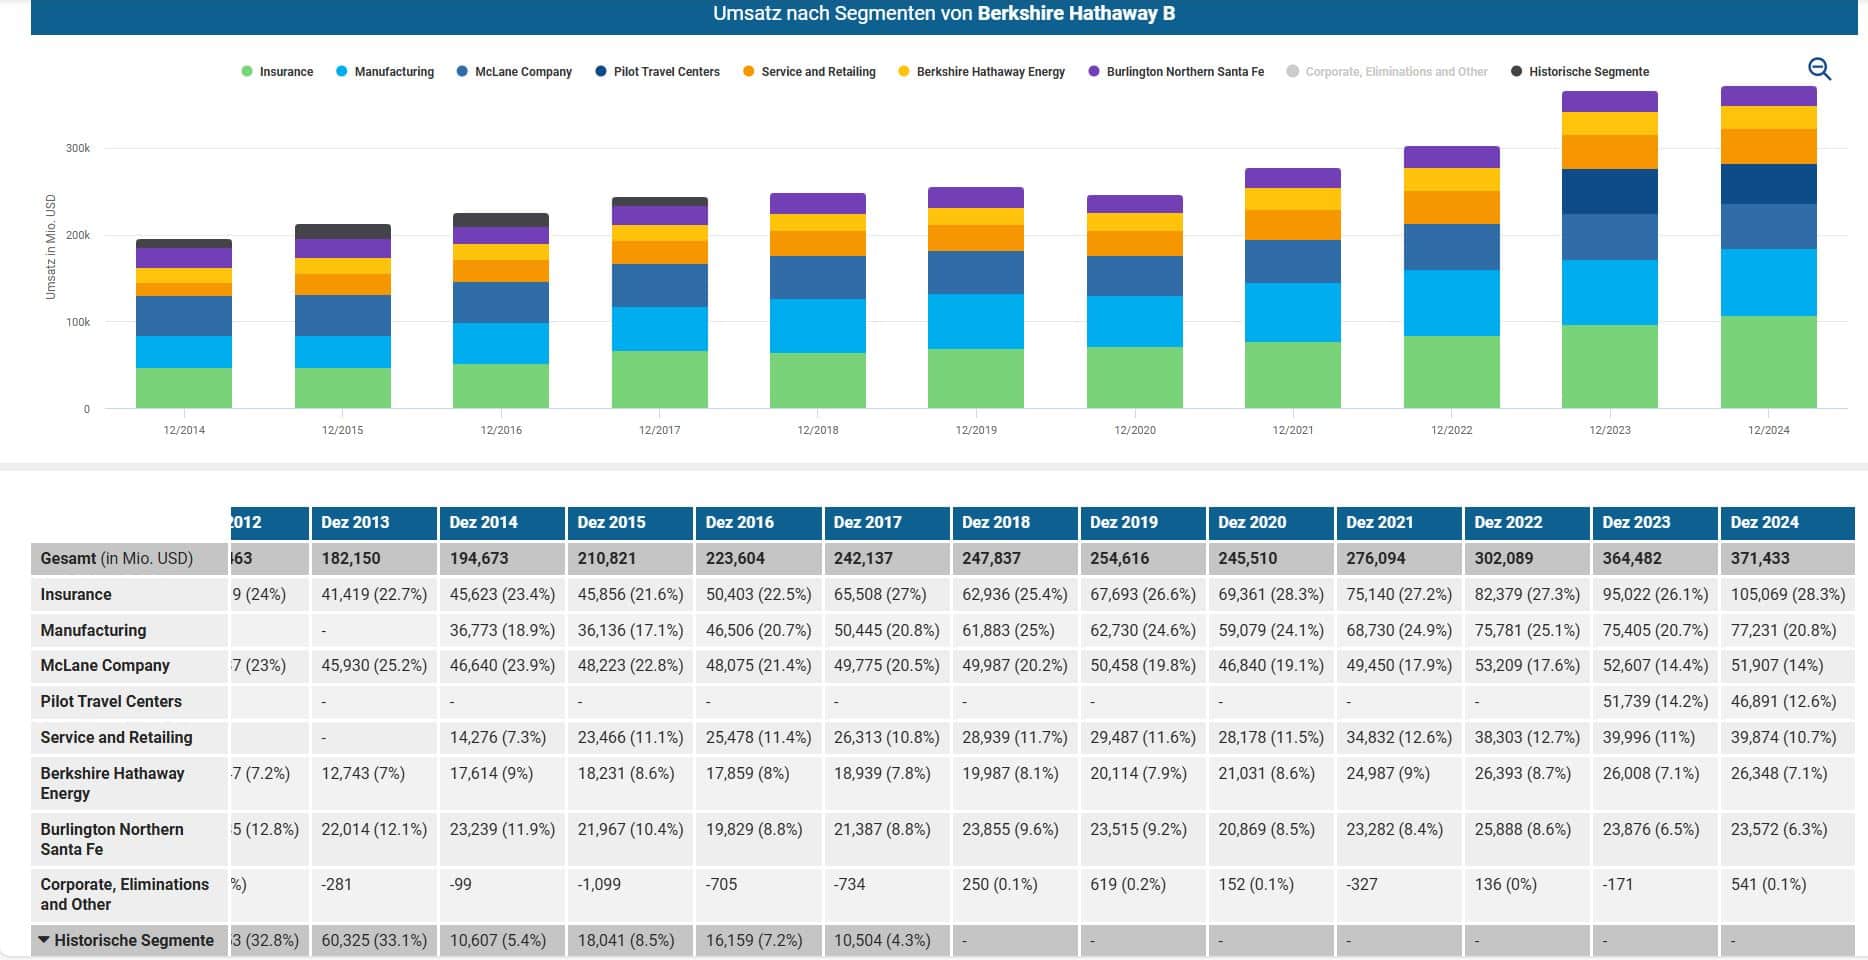
Task: Click the Berkshire Hathaway Energy legend dot
Action: pyautogui.click(x=904, y=72)
